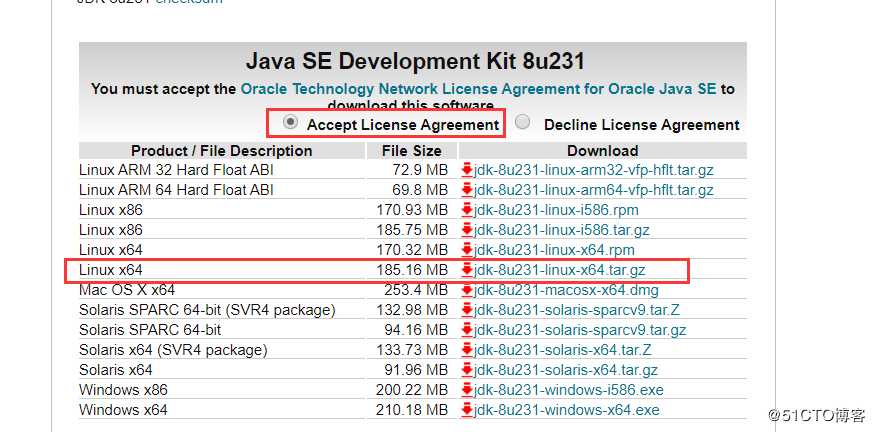Select Decline License Agreement radio button
Image resolution: width=875 pixels, height=432 pixels.
click(523, 122)
